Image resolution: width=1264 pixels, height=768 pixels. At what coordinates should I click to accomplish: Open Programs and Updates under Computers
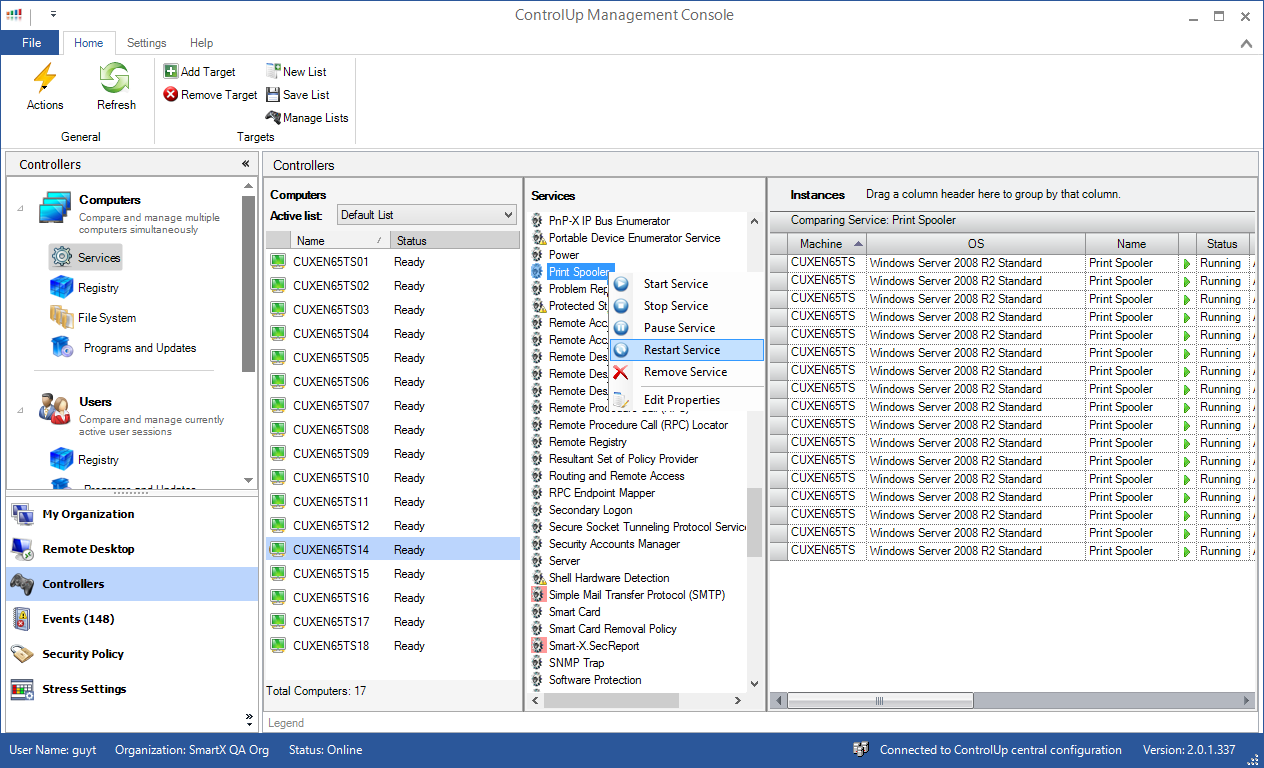[x=124, y=348]
